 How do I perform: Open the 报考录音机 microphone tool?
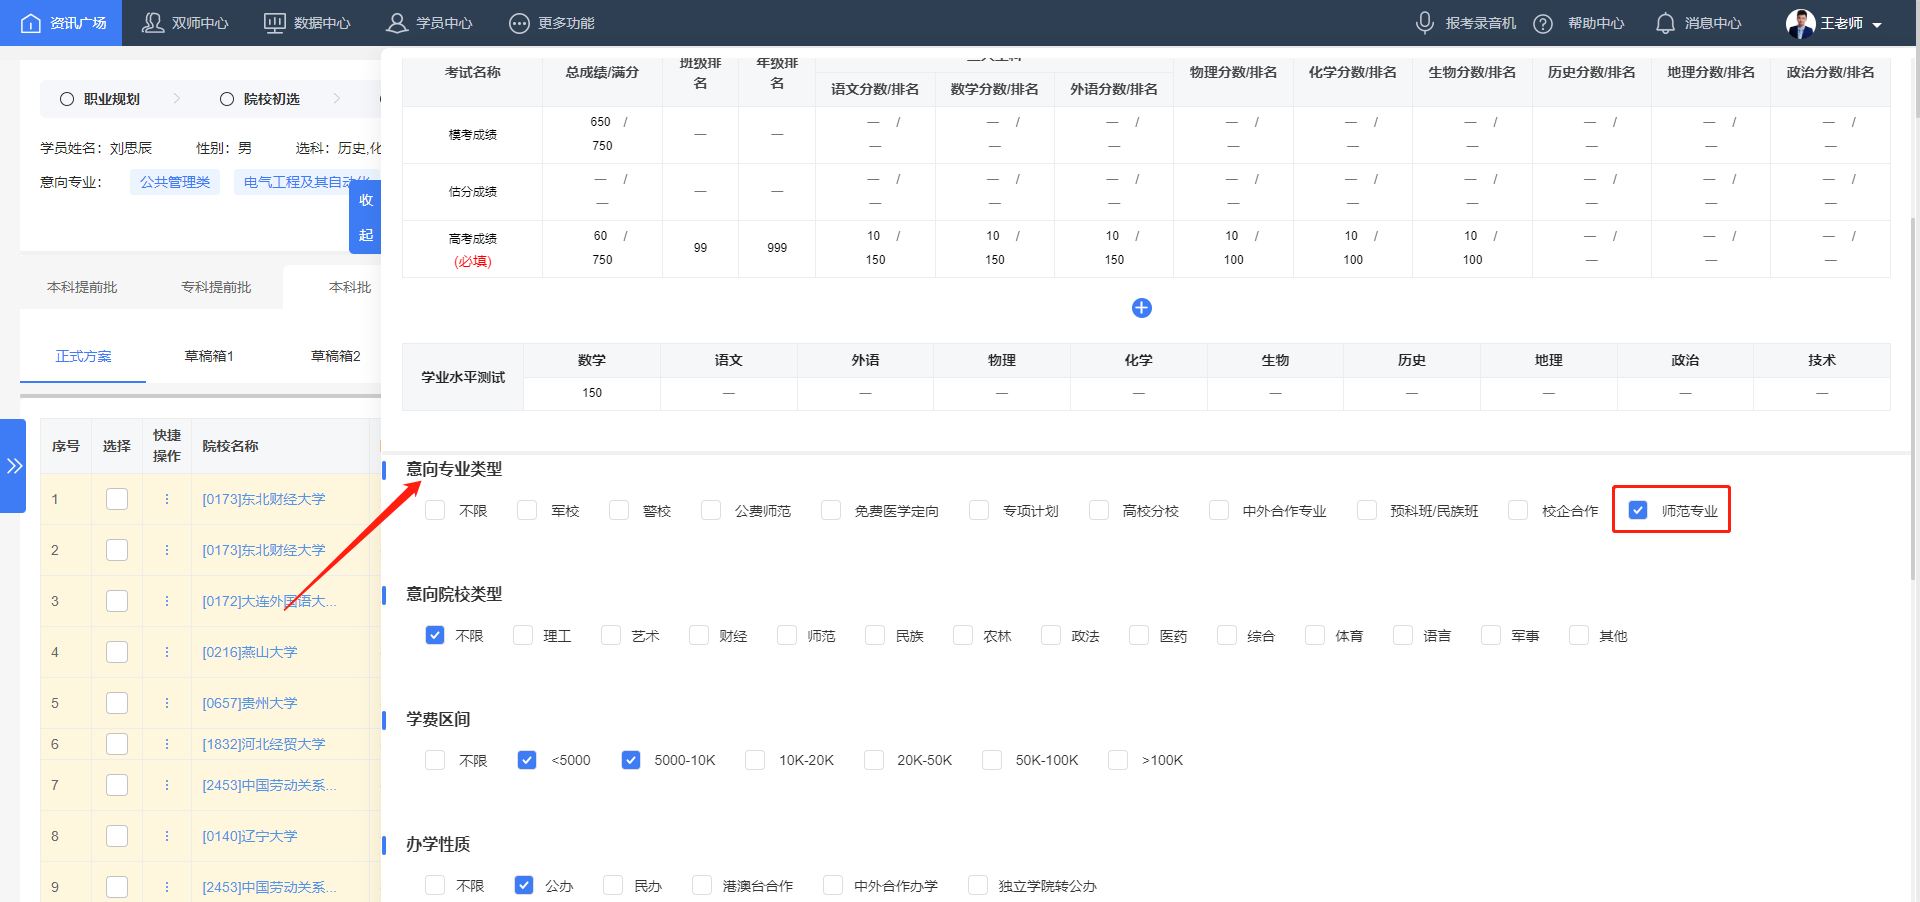coord(1425,22)
